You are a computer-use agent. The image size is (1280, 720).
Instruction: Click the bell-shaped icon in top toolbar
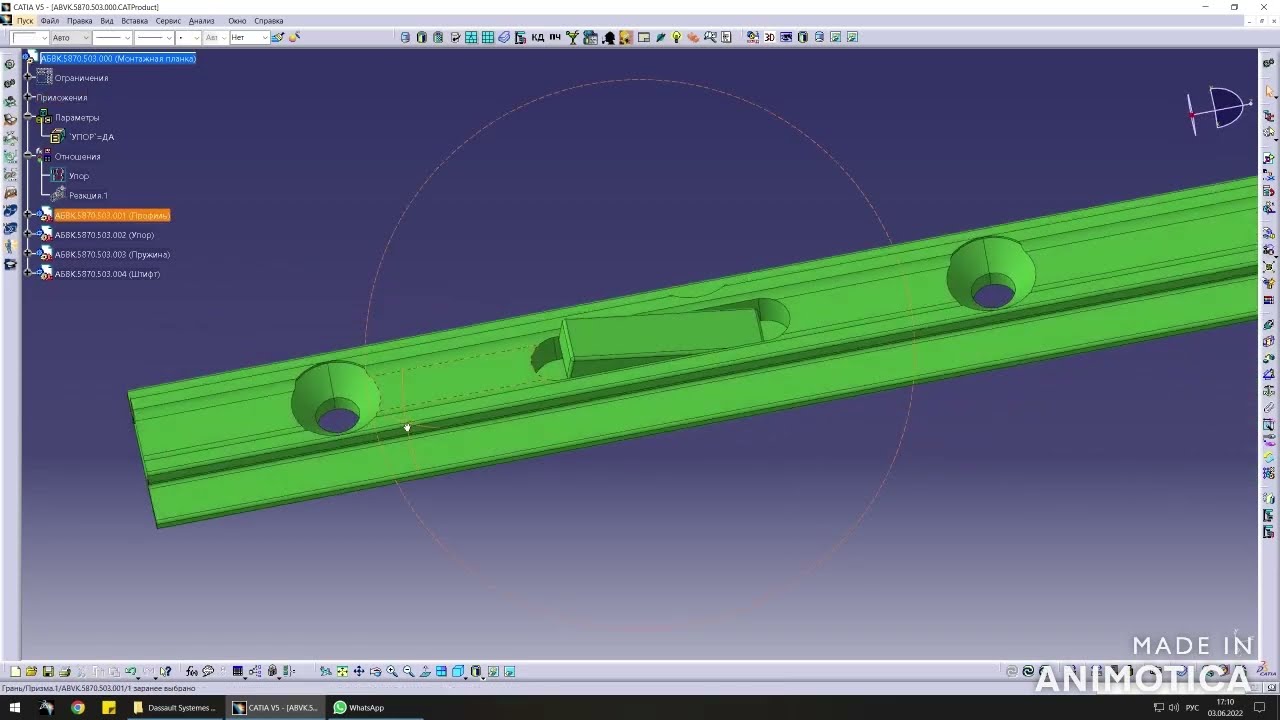[609, 37]
